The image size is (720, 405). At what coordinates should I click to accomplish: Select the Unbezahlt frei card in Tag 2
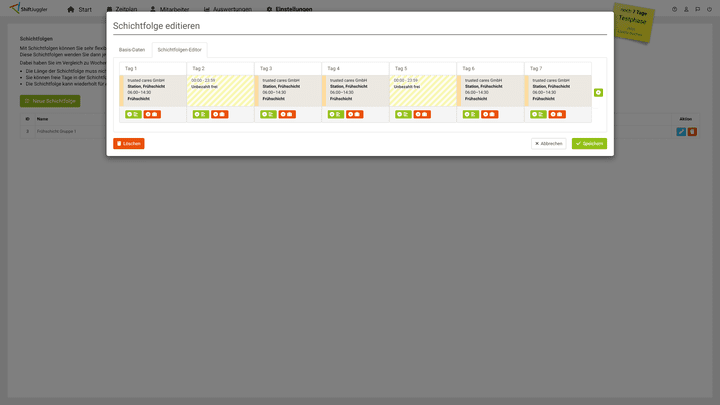click(x=220, y=90)
